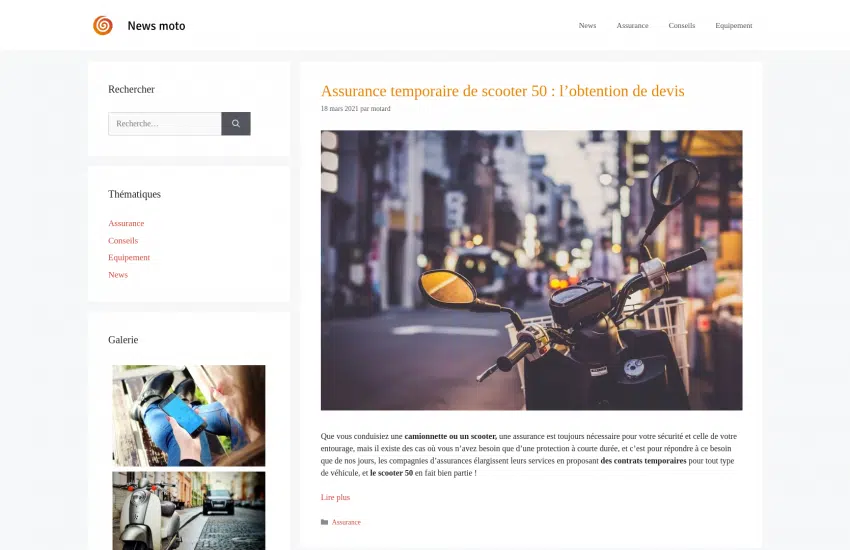The image size is (850, 550).
Task: Open Equipement in the top navigation
Action: (x=733, y=25)
